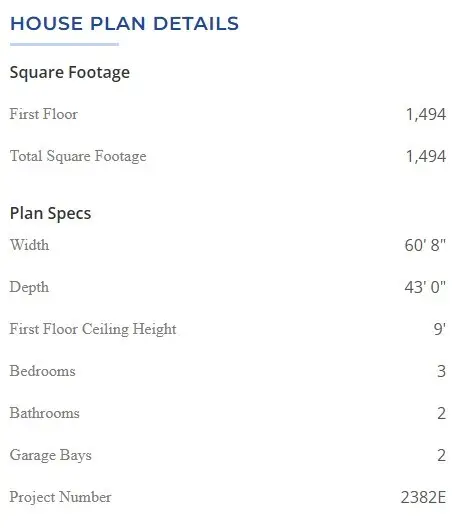Select the bedrooms count 3

coord(442,371)
